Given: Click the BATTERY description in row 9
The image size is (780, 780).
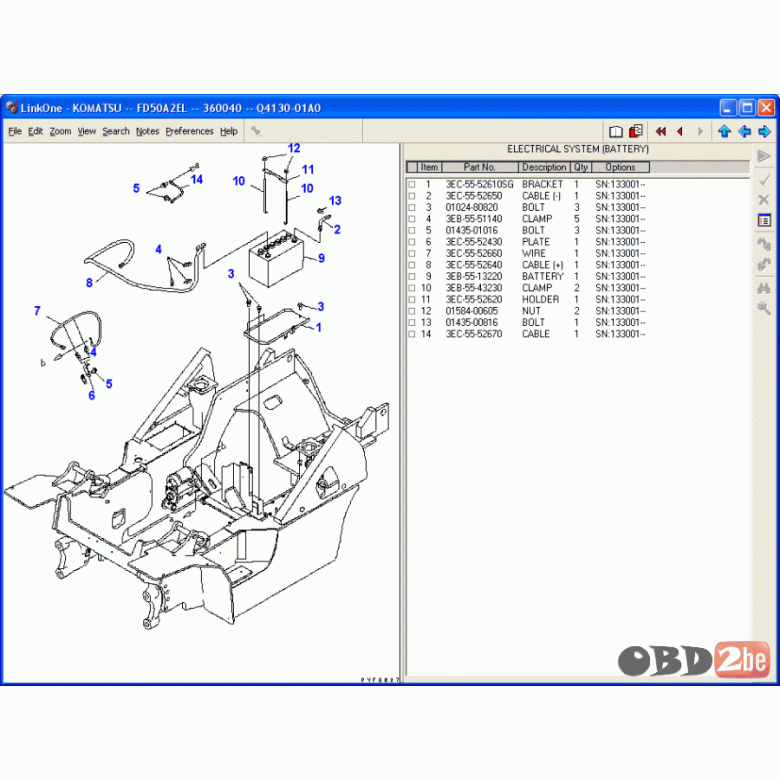Looking at the screenshot, I should pyautogui.click(x=542, y=277).
